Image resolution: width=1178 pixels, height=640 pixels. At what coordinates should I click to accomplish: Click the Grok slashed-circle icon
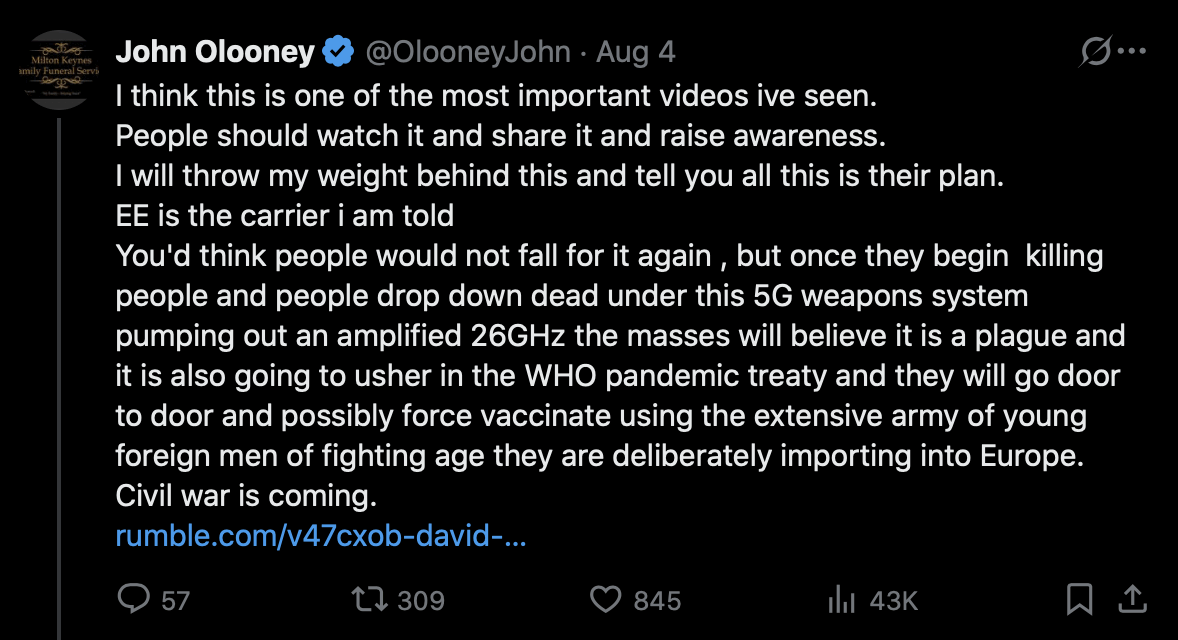(x=1096, y=52)
